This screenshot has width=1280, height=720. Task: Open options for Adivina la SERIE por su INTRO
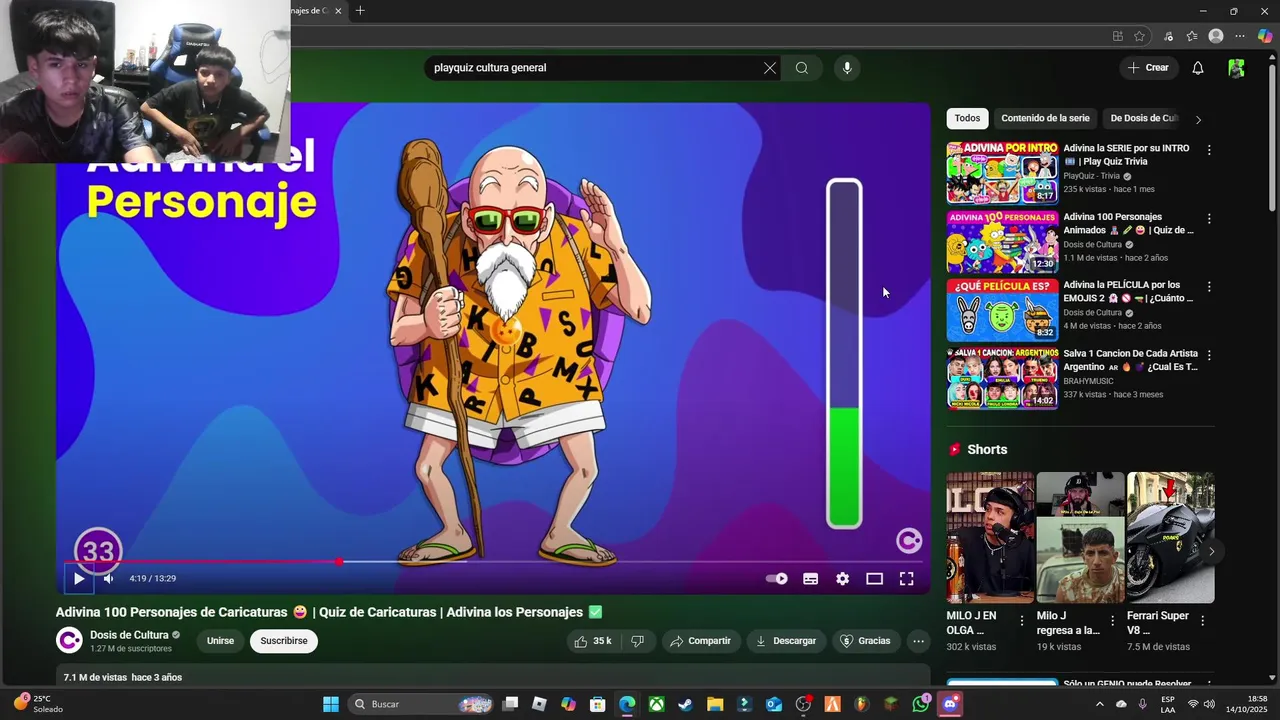point(1209,150)
